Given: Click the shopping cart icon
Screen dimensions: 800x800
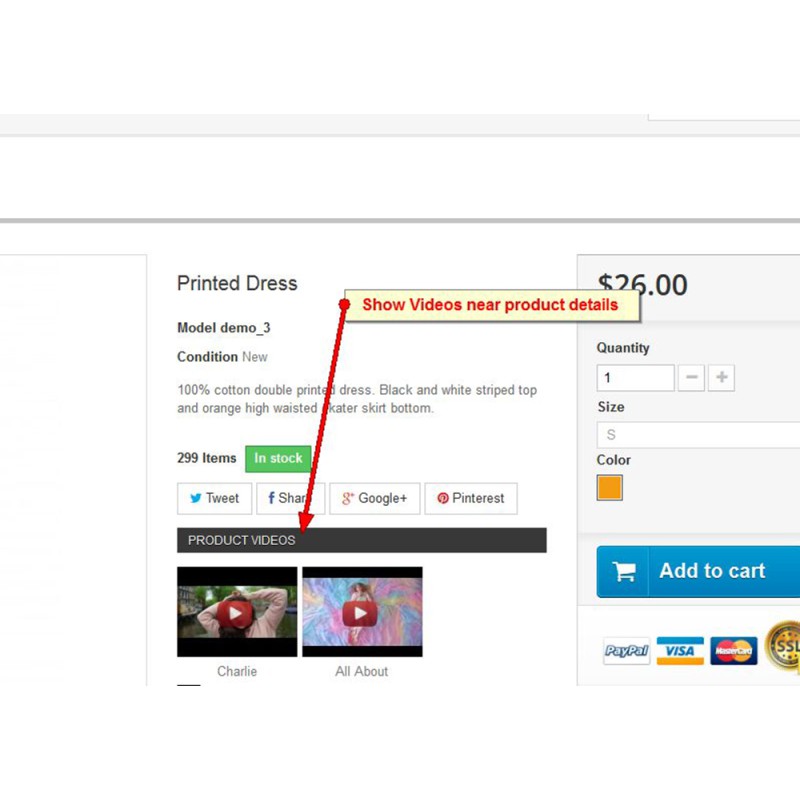Looking at the screenshot, I should [x=624, y=571].
